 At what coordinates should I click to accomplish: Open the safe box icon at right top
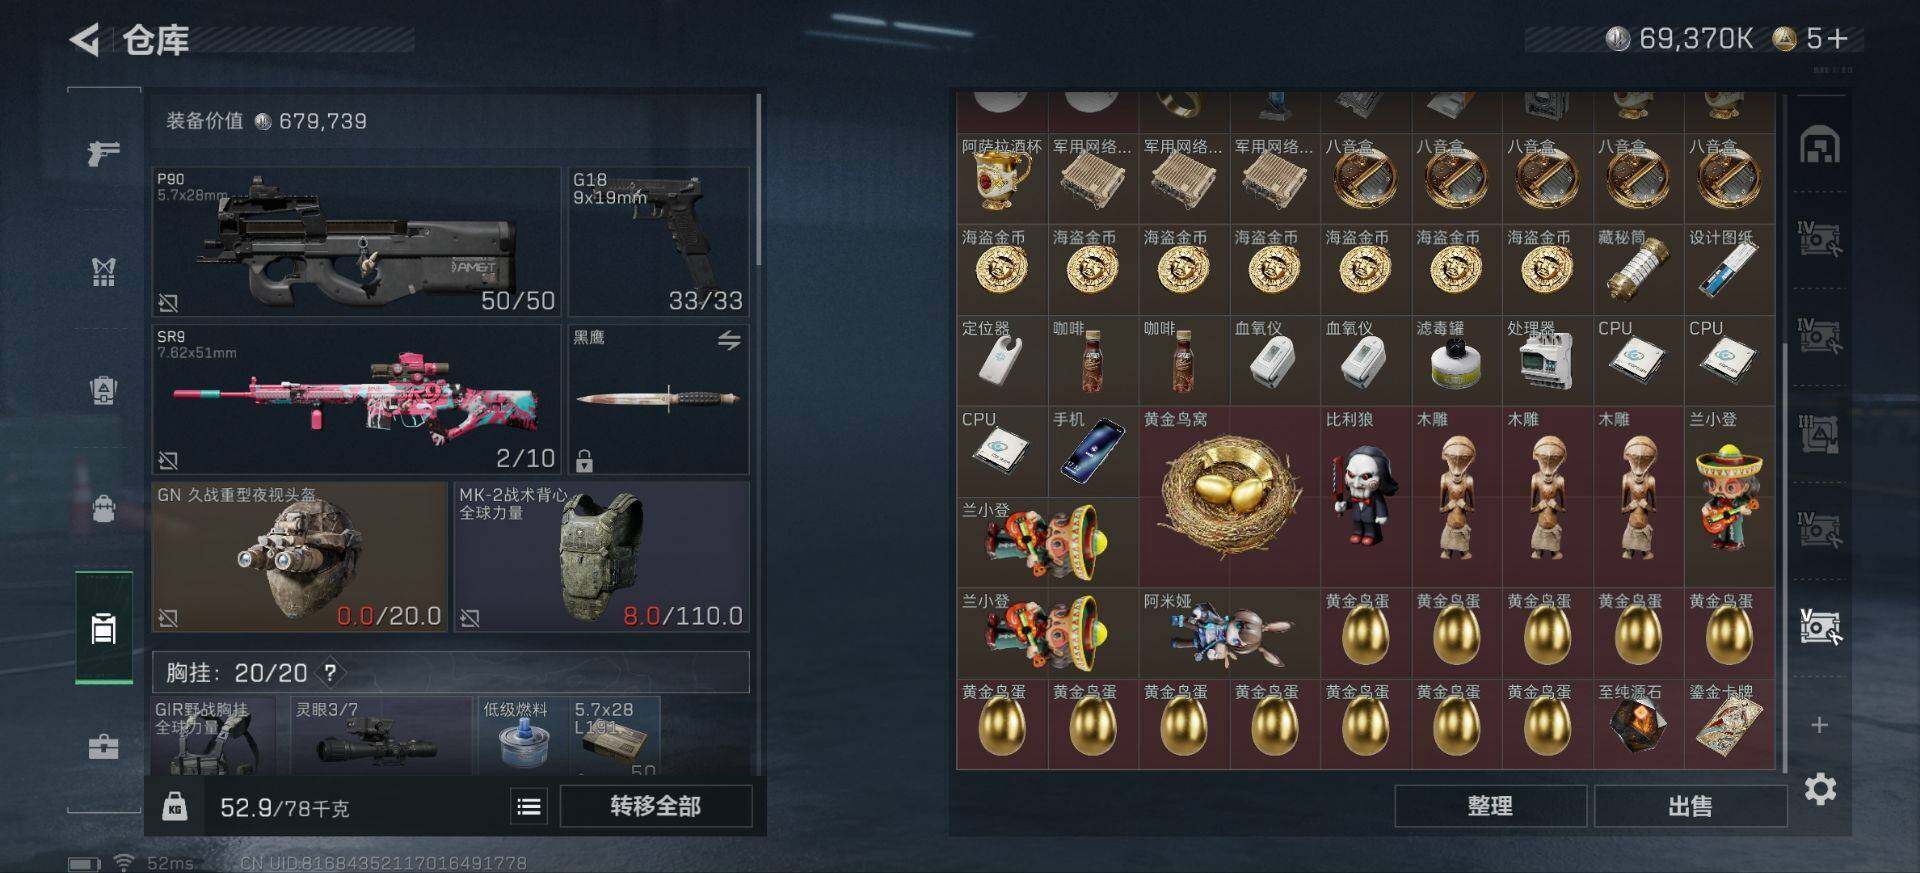1820,146
